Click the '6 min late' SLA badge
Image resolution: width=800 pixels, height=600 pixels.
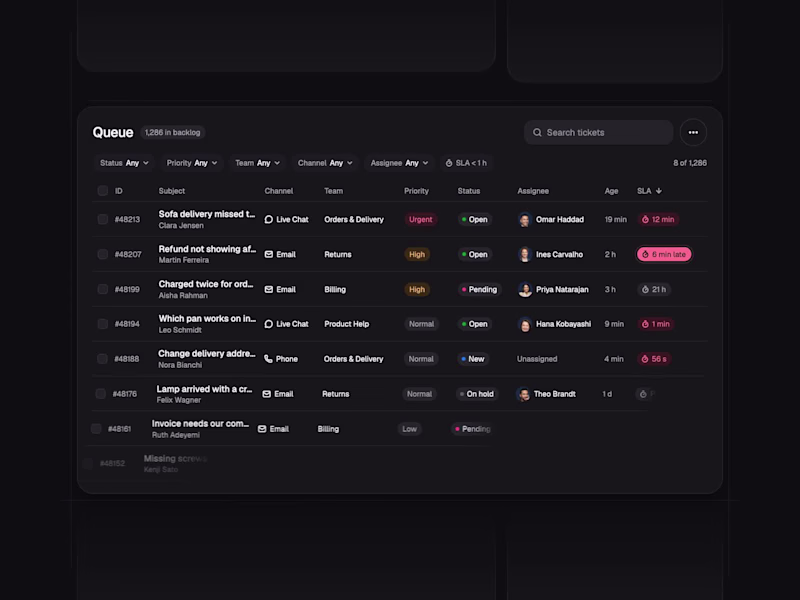tap(664, 254)
